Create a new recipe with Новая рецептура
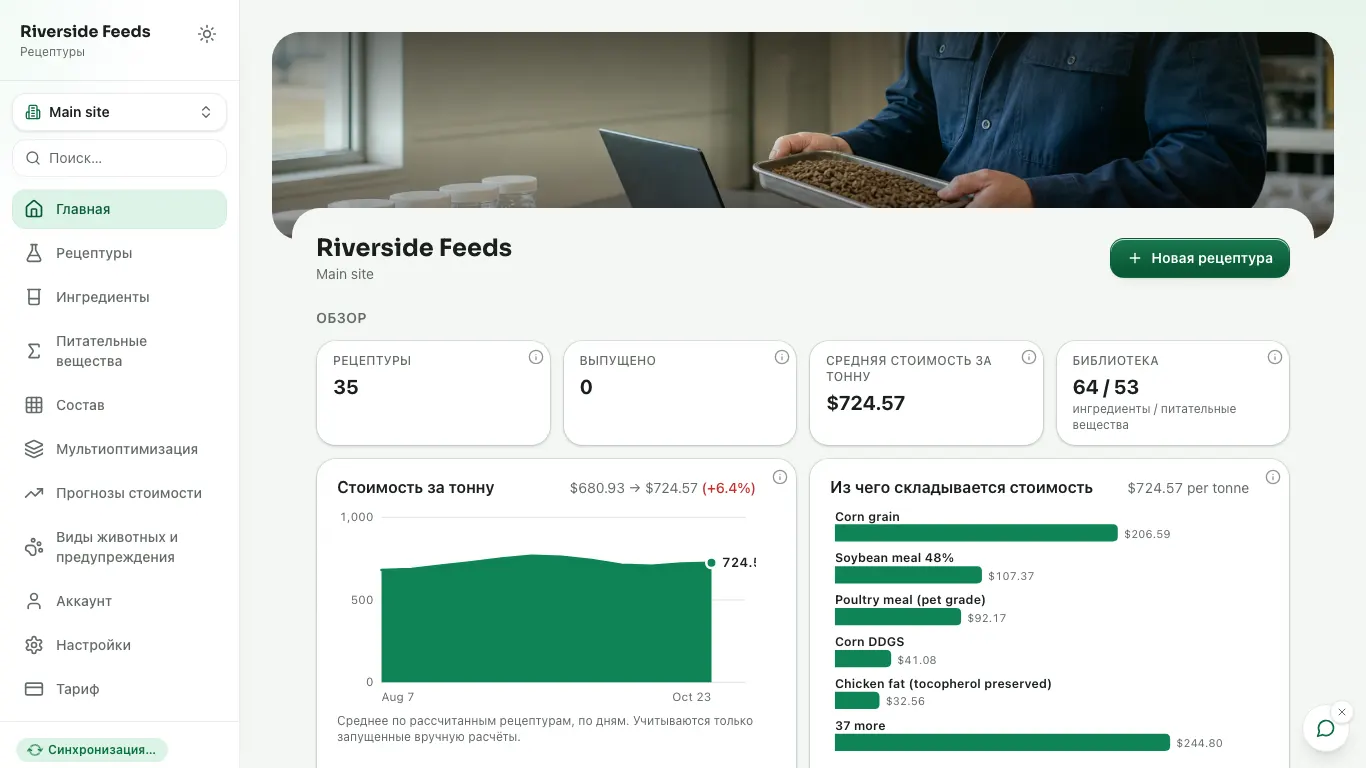The height and width of the screenshot is (768, 1366). click(1200, 258)
